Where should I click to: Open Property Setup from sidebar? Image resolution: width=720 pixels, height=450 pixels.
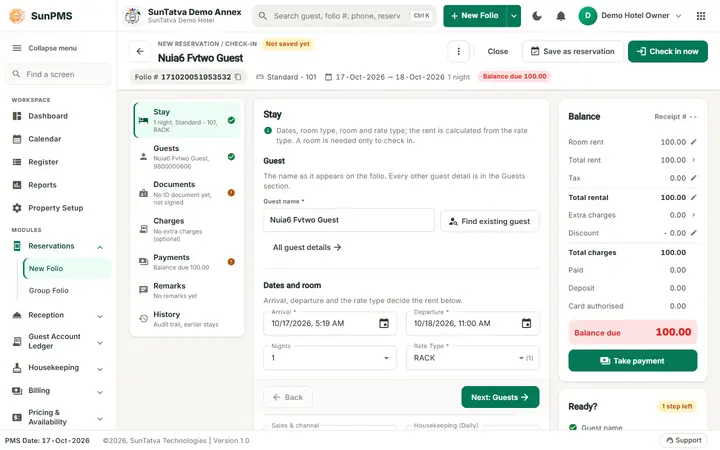[x=59, y=208]
